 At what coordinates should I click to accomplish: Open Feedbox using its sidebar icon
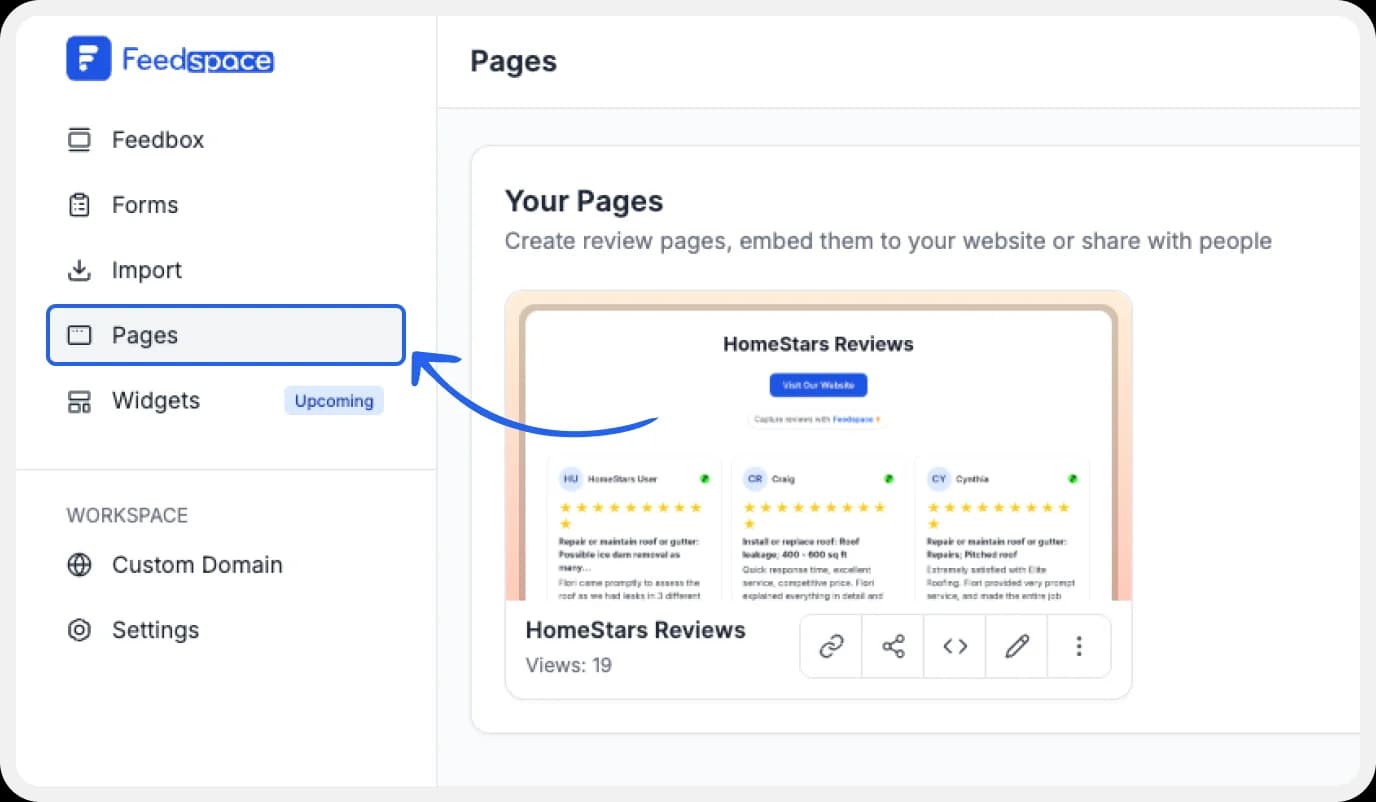(79, 139)
